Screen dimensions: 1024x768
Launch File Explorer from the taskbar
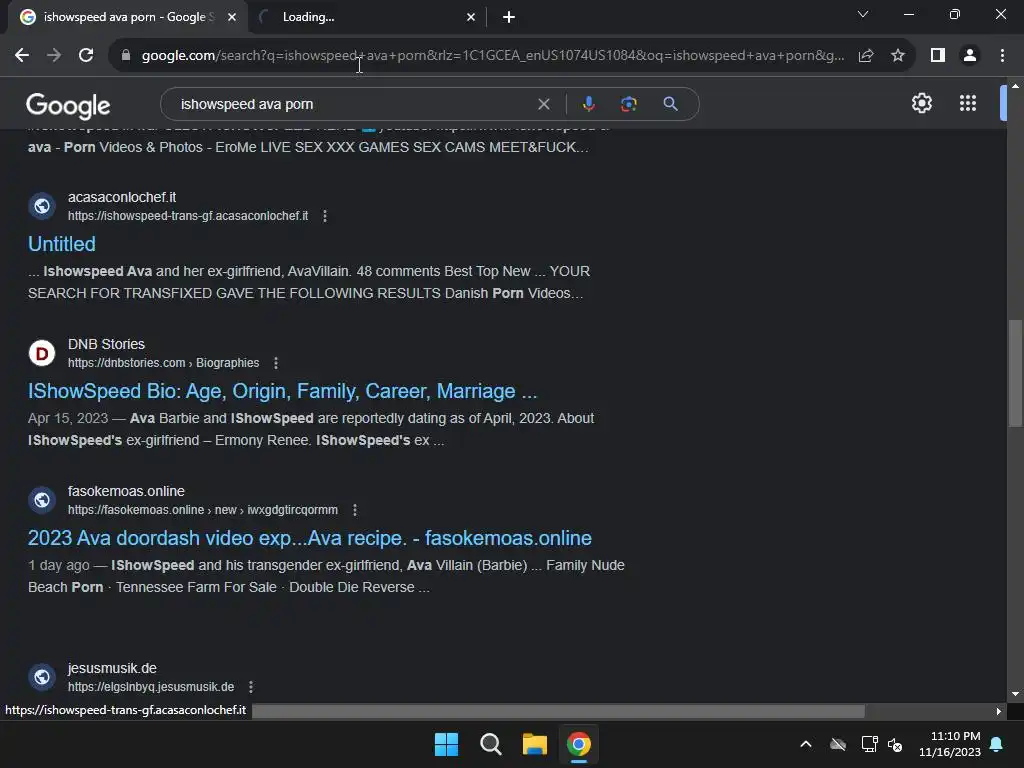point(534,744)
